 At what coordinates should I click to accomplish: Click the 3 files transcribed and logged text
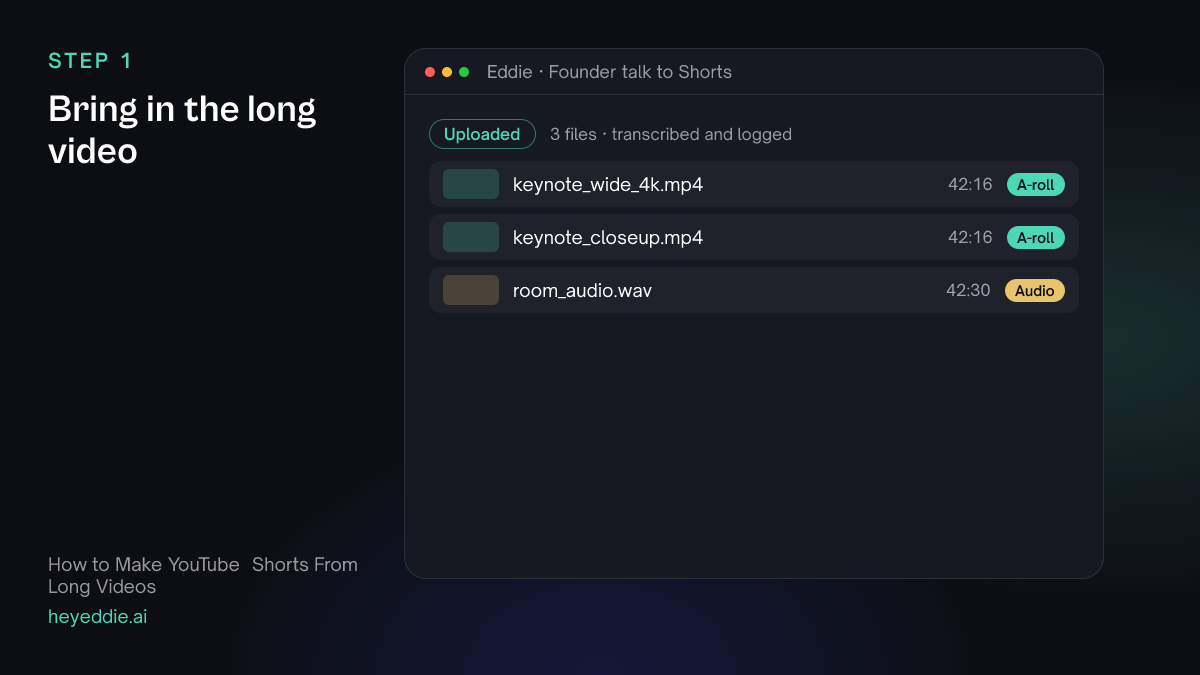coord(671,134)
